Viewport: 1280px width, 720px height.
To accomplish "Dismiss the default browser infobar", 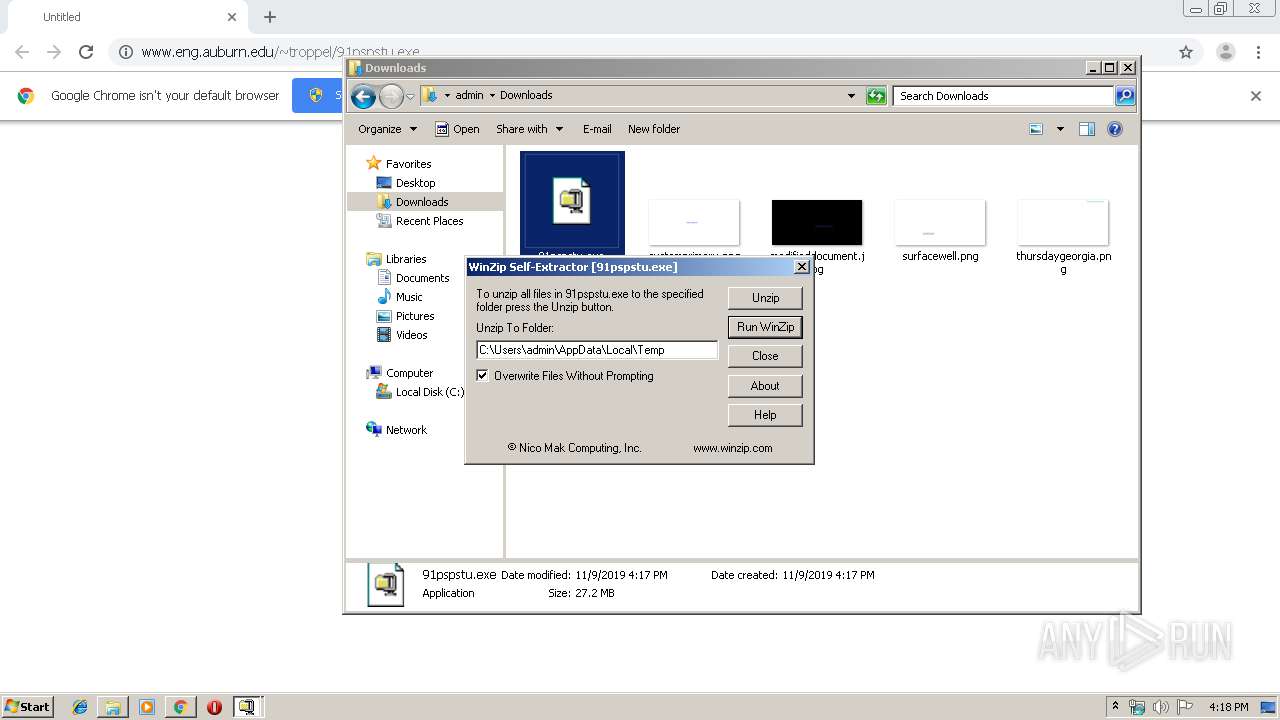I will (x=1256, y=96).
